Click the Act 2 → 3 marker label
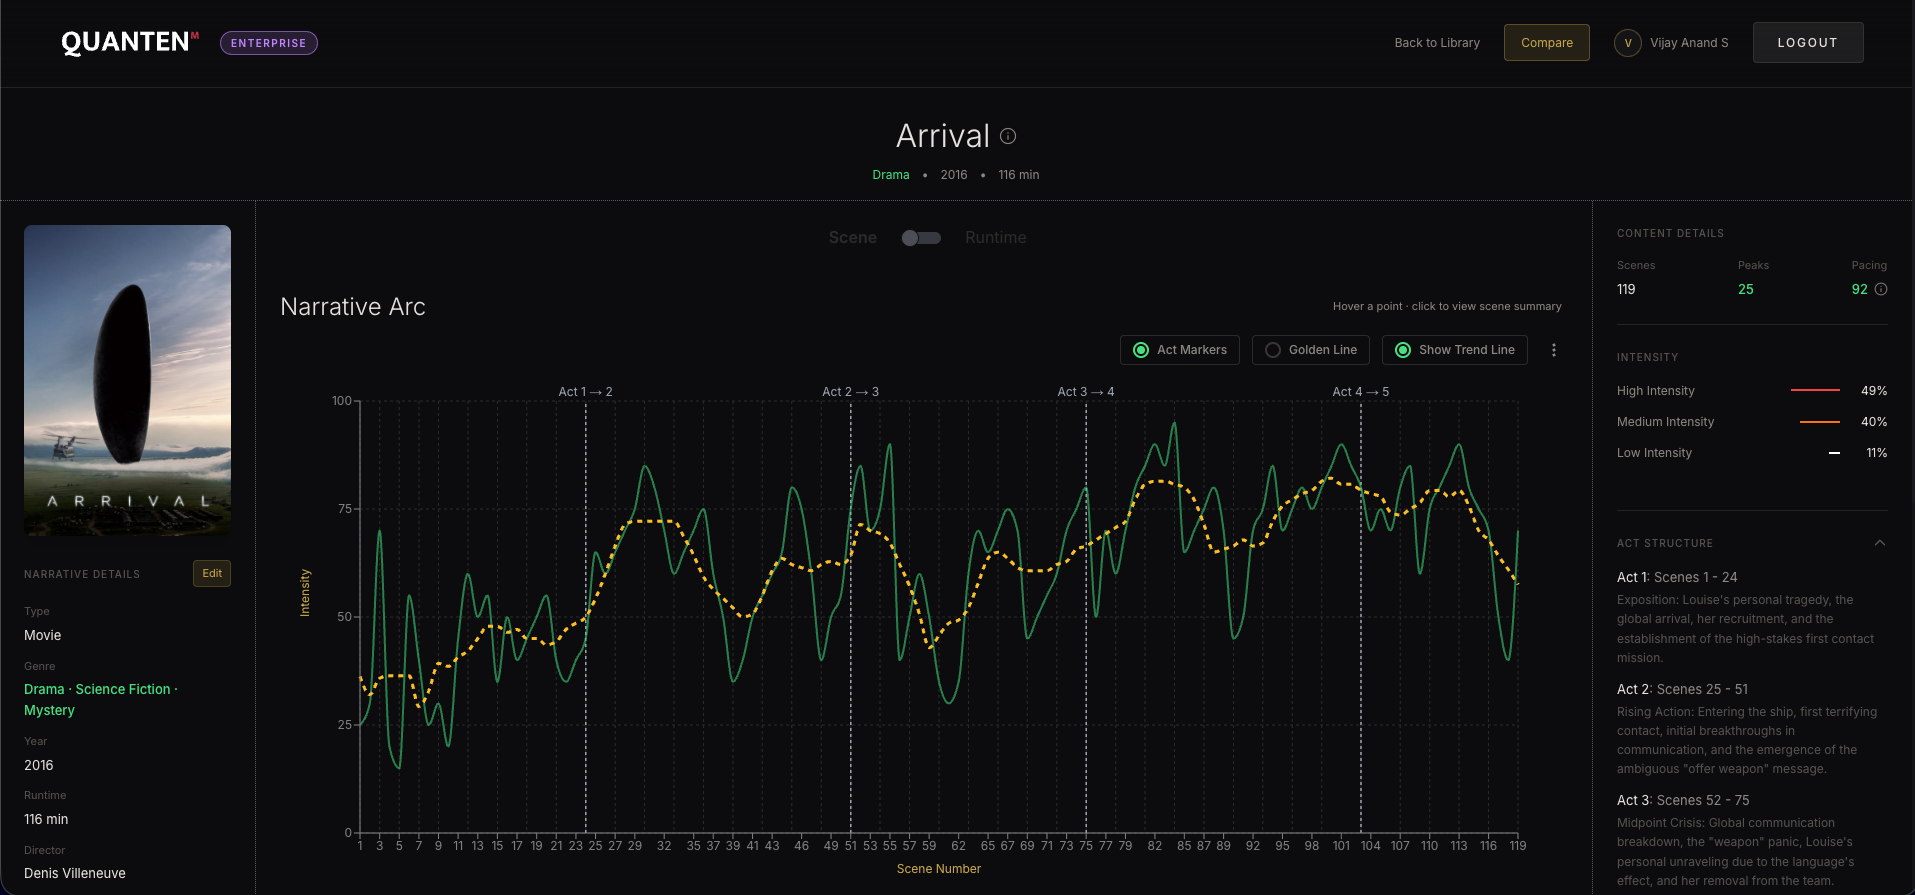This screenshot has width=1915, height=895. (850, 392)
